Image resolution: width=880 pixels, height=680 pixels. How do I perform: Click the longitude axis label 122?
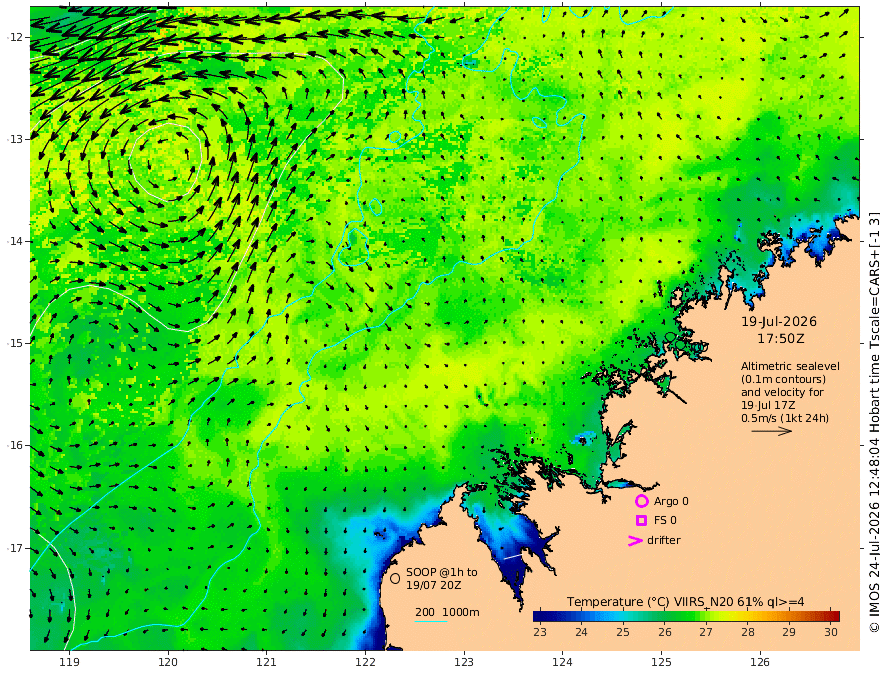pyautogui.click(x=365, y=663)
